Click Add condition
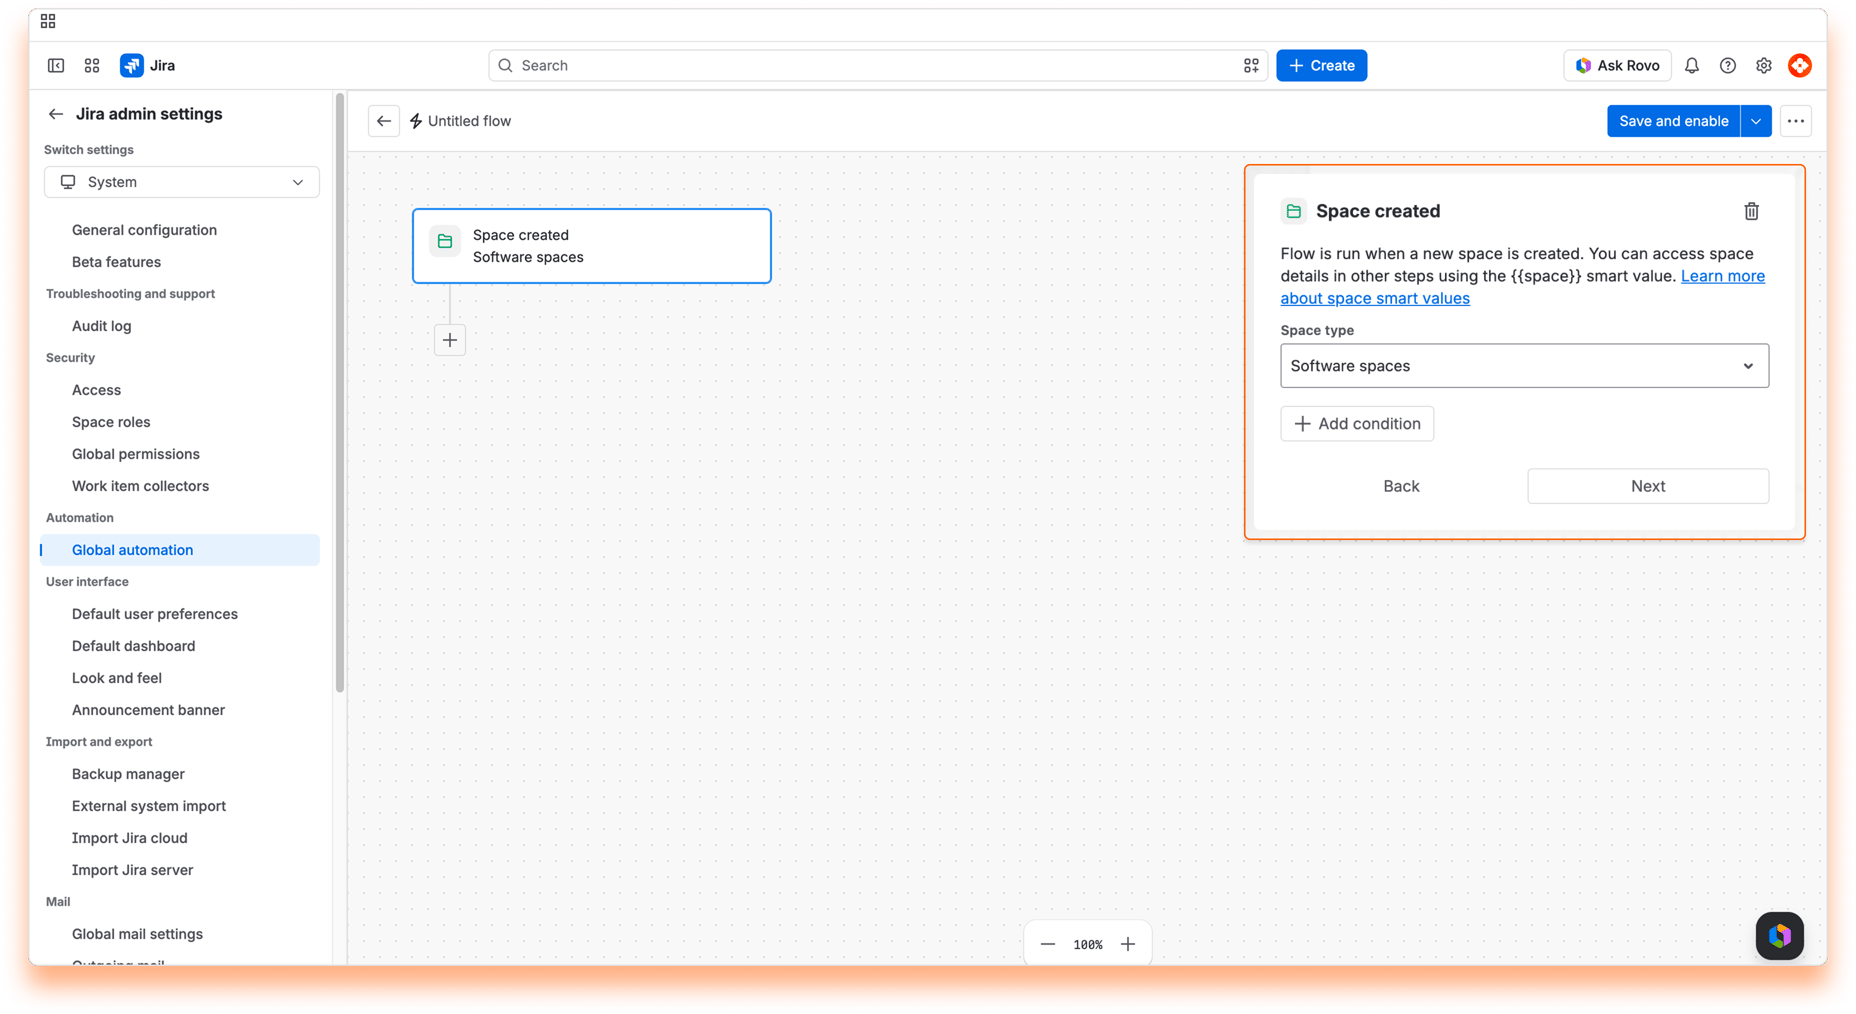This screenshot has height=1014, width=1856. [x=1356, y=424]
